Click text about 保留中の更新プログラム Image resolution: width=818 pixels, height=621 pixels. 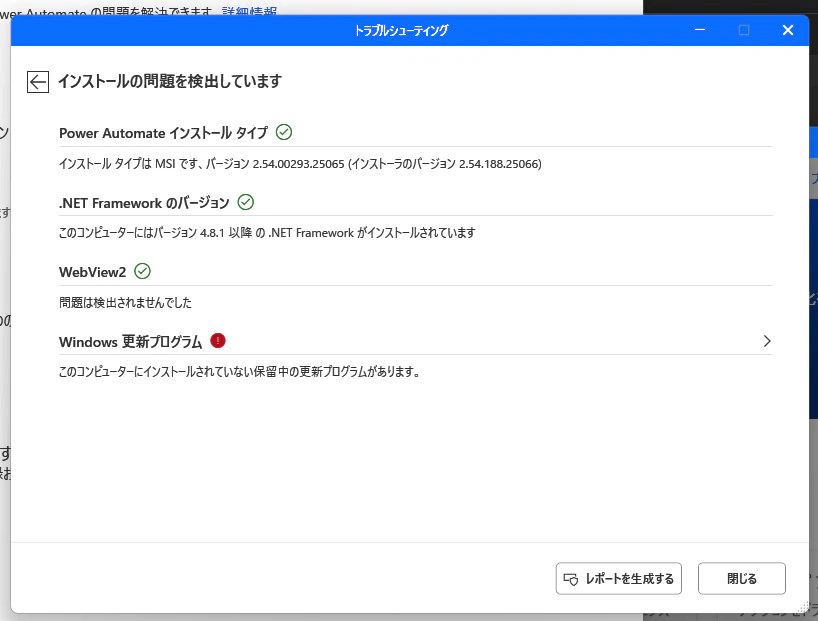coord(239,372)
